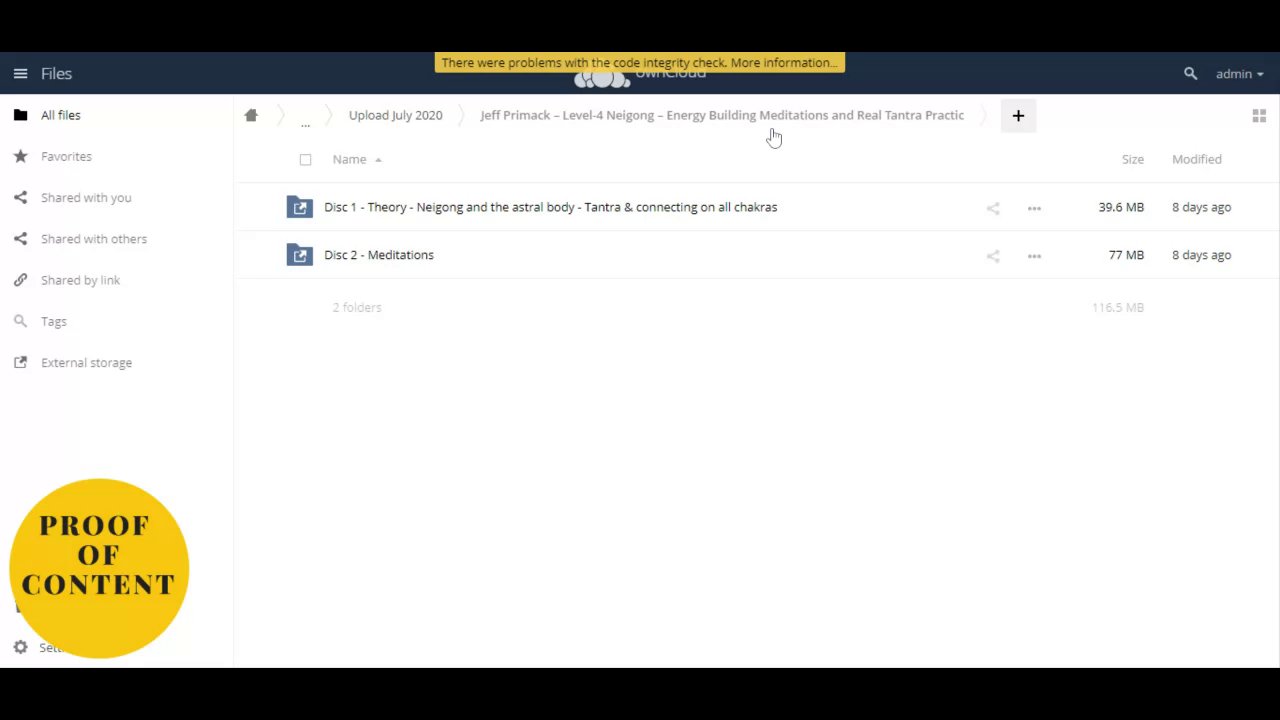The width and height of the screenshot is (1280, 720).
Task: Switch to grid view layout
Action: [1259, 116]
